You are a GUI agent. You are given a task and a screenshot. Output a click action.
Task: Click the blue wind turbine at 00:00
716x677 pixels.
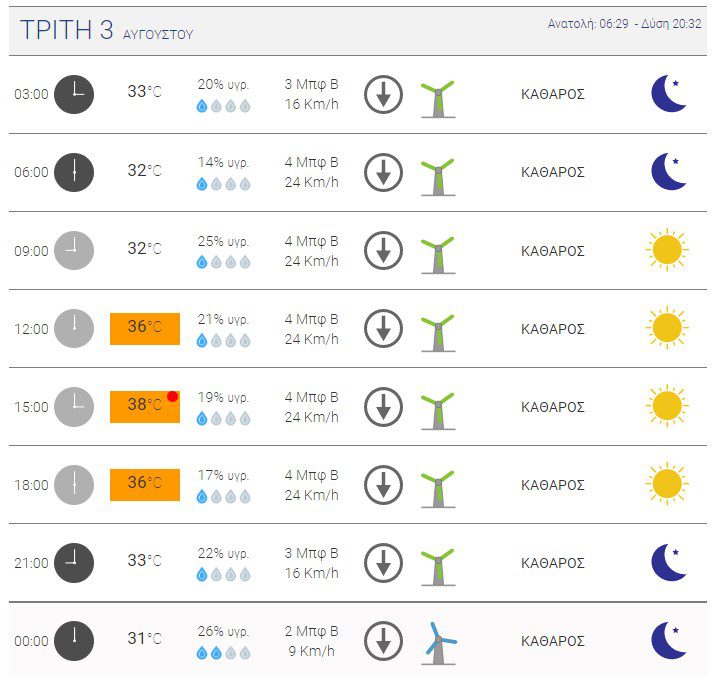(x=439, y=643)
